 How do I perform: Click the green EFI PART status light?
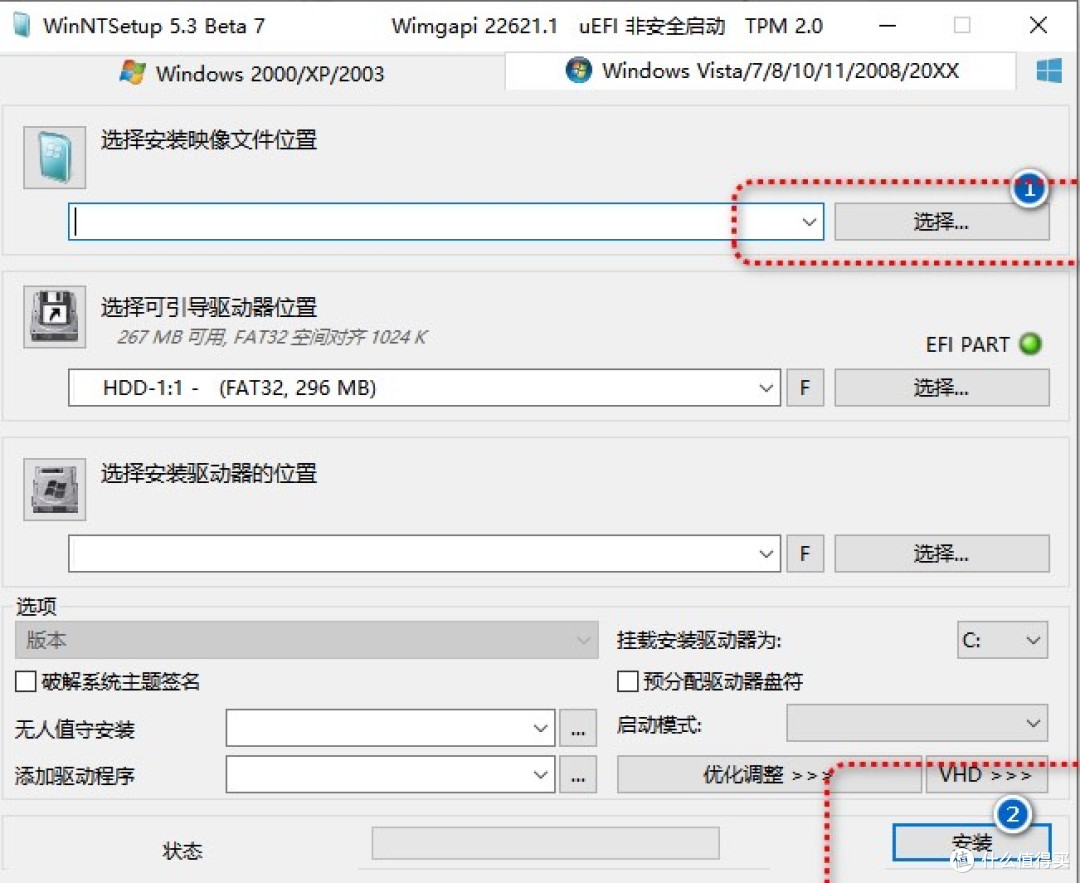click(1030, 344)
